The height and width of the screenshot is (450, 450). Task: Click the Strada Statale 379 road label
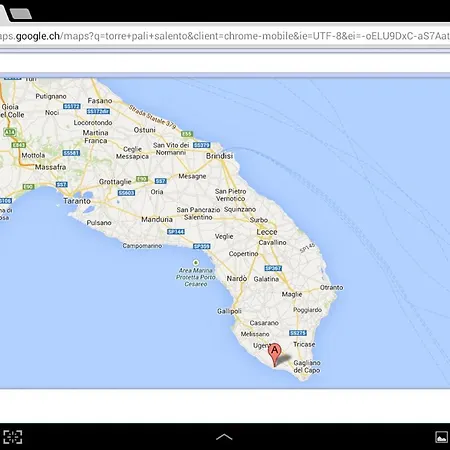pos(152,117)
